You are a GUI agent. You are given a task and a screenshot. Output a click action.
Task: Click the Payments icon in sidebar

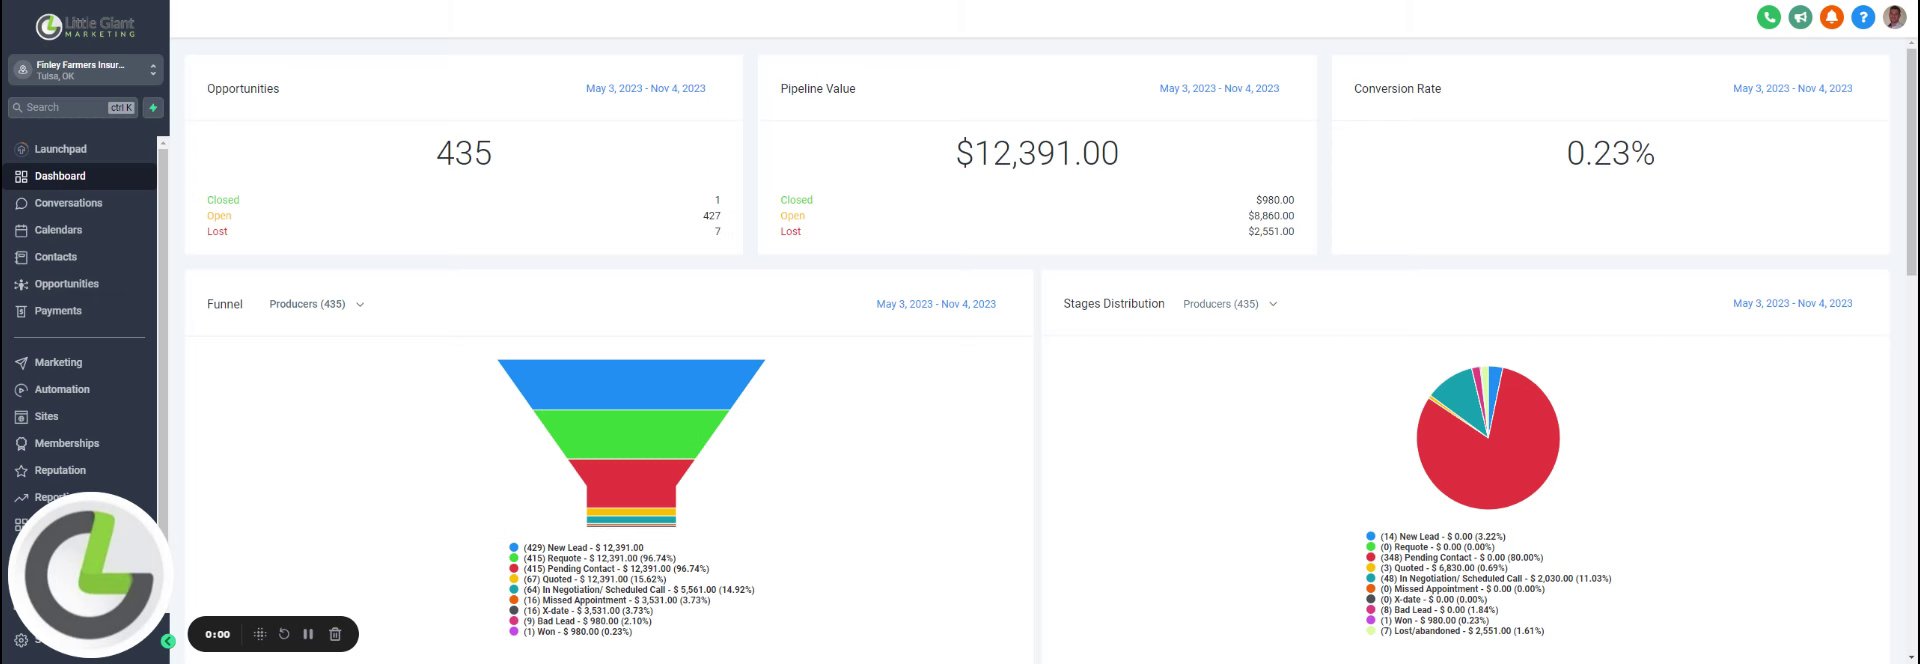click(21, 311)
